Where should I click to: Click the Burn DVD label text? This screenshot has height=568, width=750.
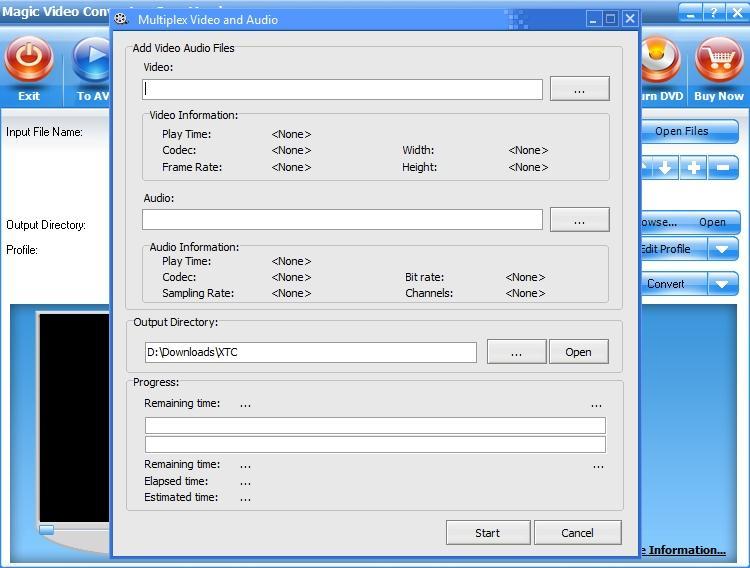click(x=662, y=96)
